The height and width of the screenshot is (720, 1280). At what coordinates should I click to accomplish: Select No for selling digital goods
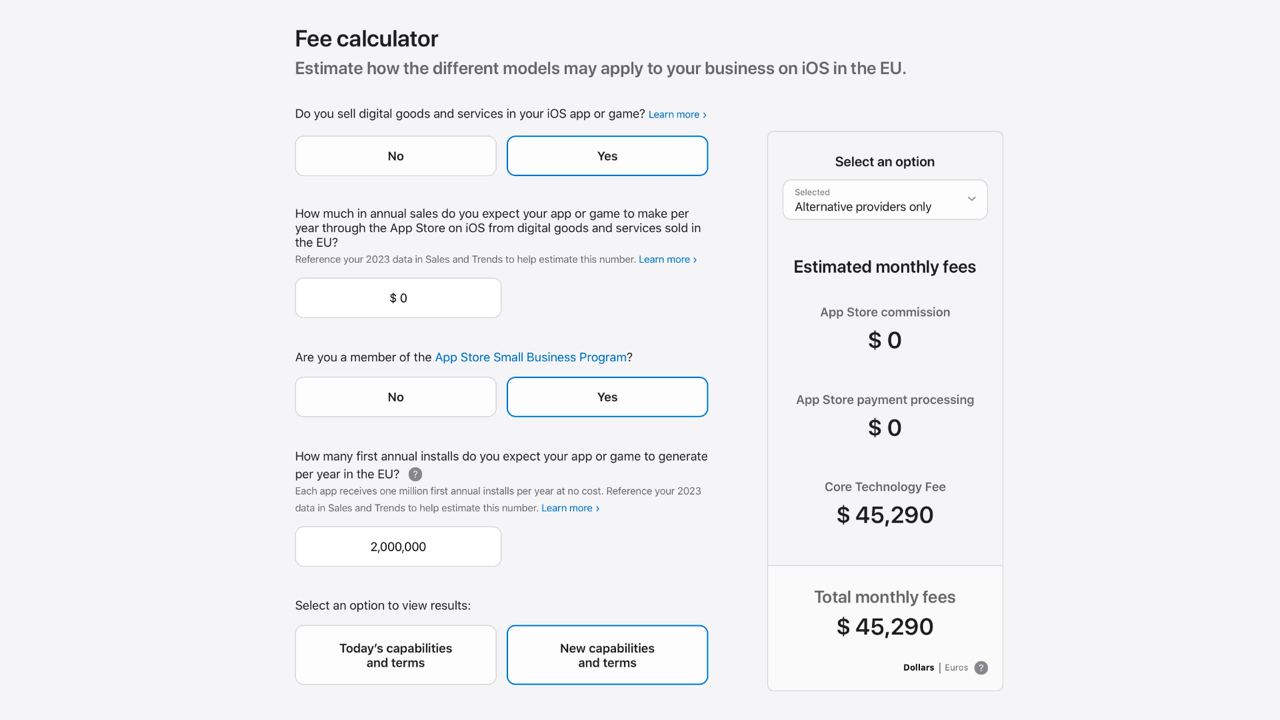(x=396, y=156)
